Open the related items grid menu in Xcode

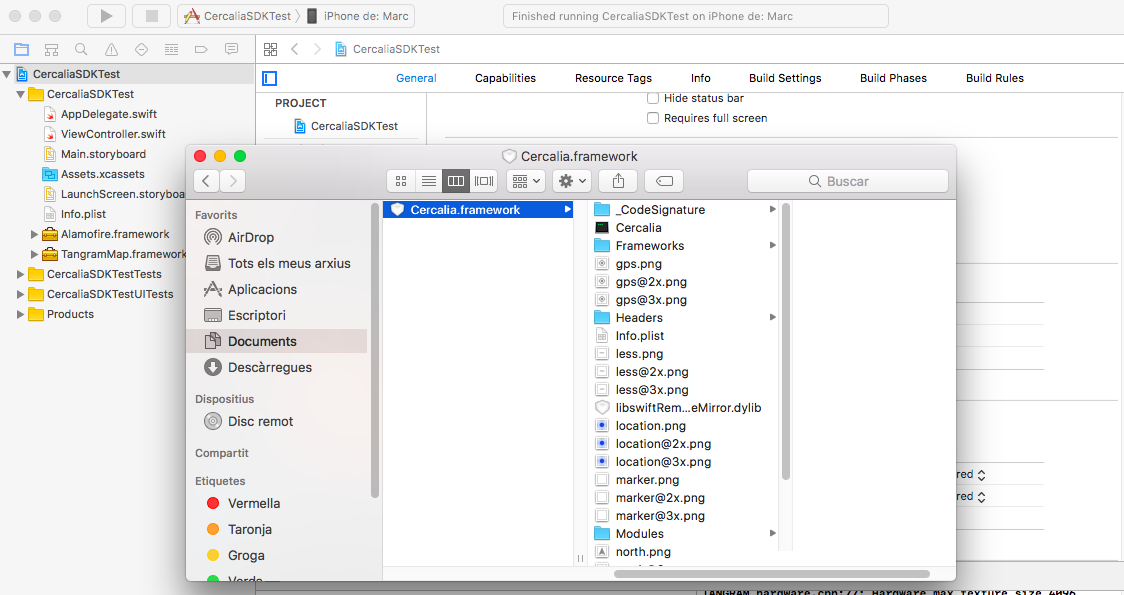[x=270, y=49]
